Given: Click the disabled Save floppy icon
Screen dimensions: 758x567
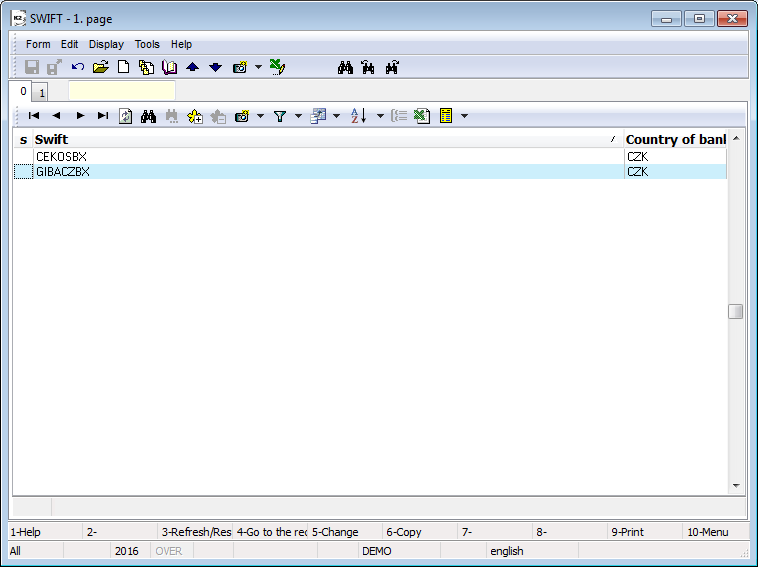Looking at the screenshot, I should pos(32,67).
